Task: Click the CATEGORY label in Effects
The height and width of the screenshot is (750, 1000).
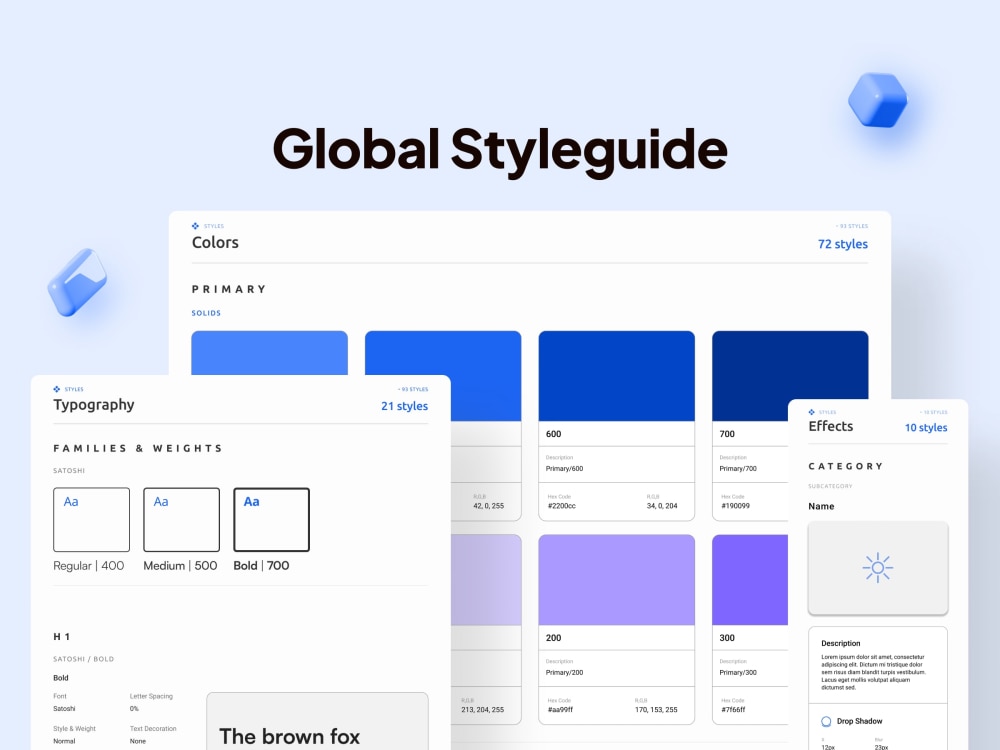Action: [846, 466]
